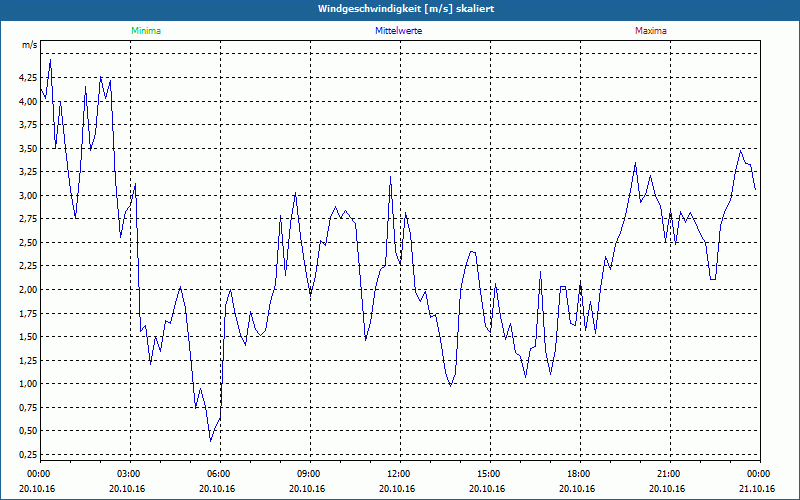Click the 1,25 y-axis value
The height and width of the screenshot is (500, 800).
(x=29, y=360)
